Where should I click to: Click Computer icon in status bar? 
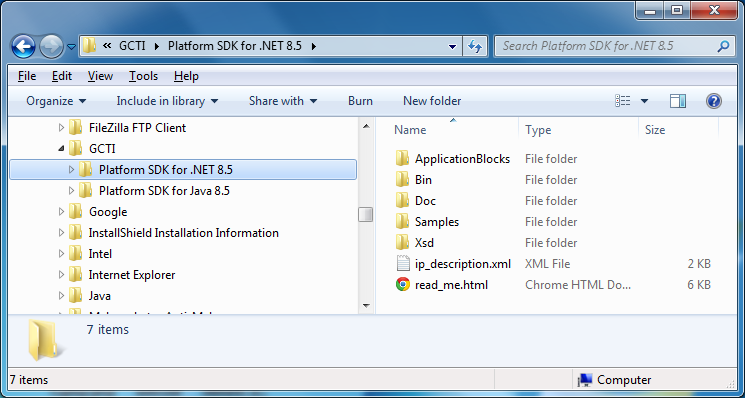tap(585, 380)
